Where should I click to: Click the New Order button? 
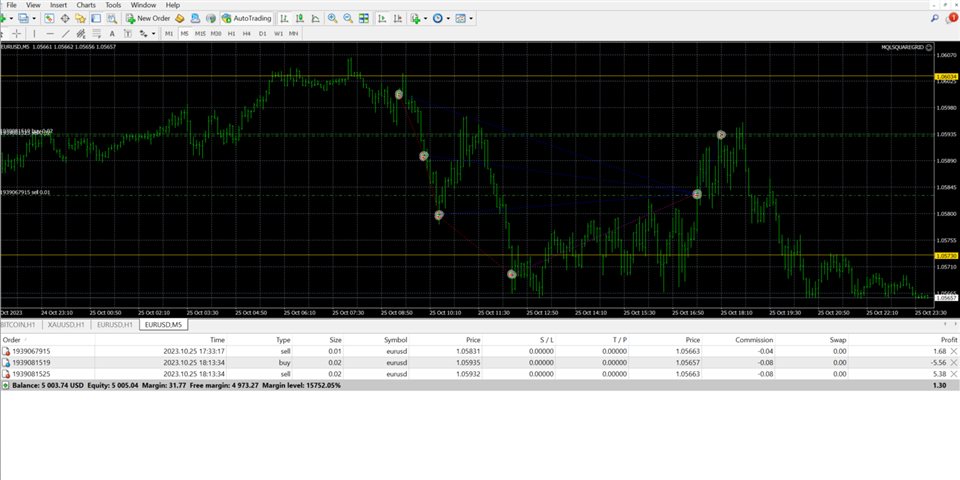point(148,18)
